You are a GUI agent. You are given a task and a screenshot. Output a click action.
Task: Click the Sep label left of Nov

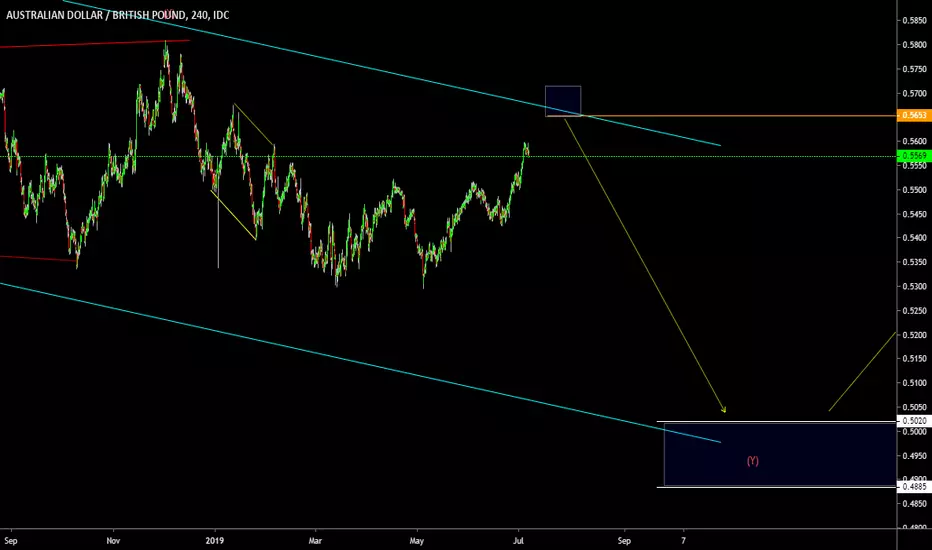(11, 540)
